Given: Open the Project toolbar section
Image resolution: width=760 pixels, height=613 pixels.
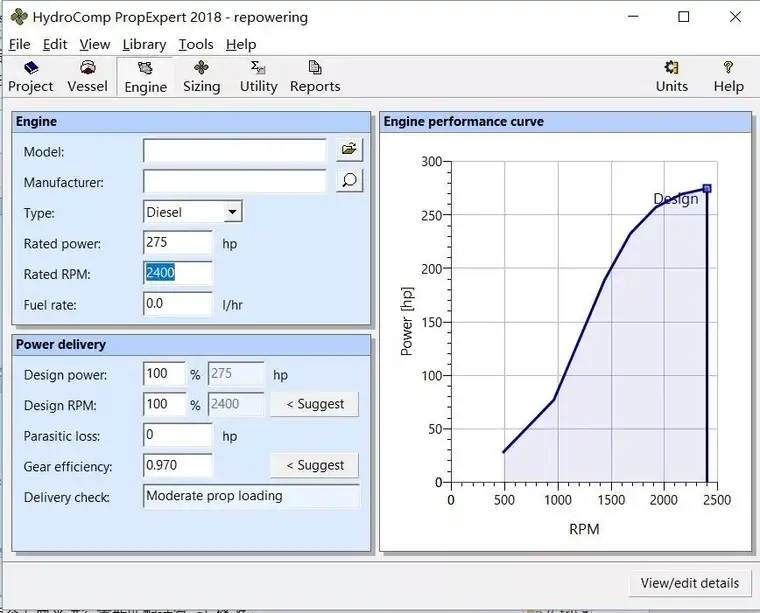Looking at the screenshot, I should (31, 77).
